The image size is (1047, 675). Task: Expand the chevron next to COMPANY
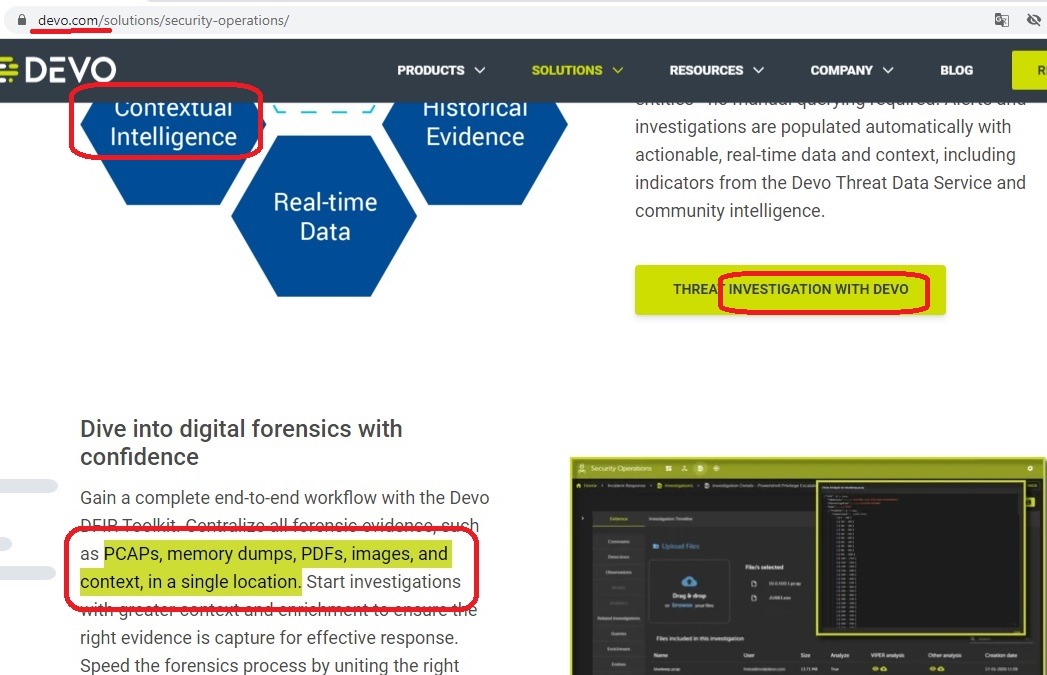pos(887,70)
